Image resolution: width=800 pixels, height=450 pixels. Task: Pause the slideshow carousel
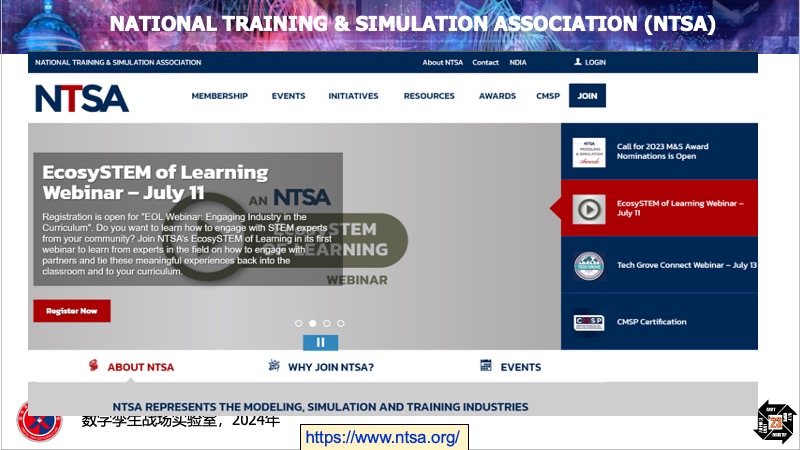(320, 342)
